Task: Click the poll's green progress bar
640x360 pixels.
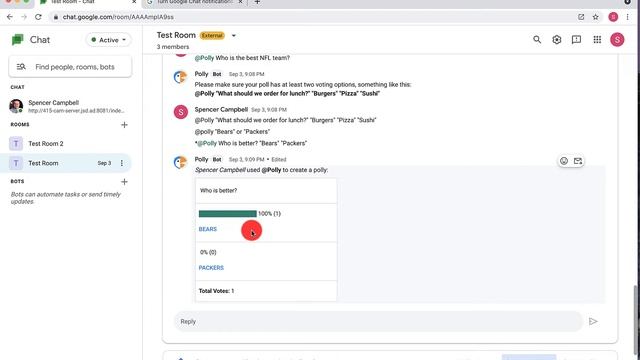Action: pyautogui.click(x=228, y=213)
